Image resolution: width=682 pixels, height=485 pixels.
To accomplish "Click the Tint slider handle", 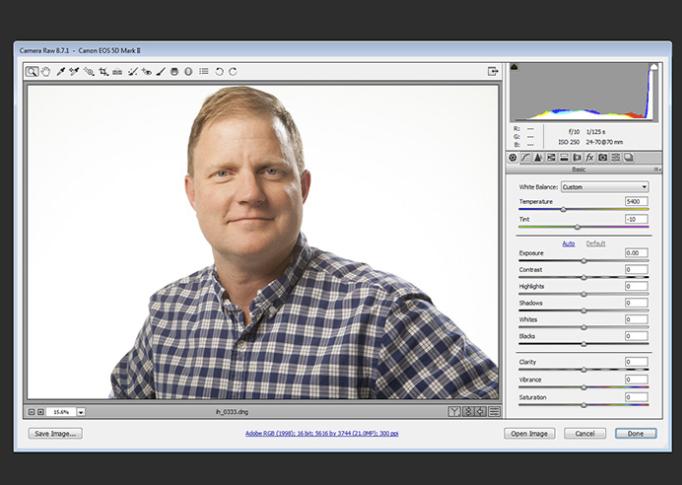I will tap(577, 227).
